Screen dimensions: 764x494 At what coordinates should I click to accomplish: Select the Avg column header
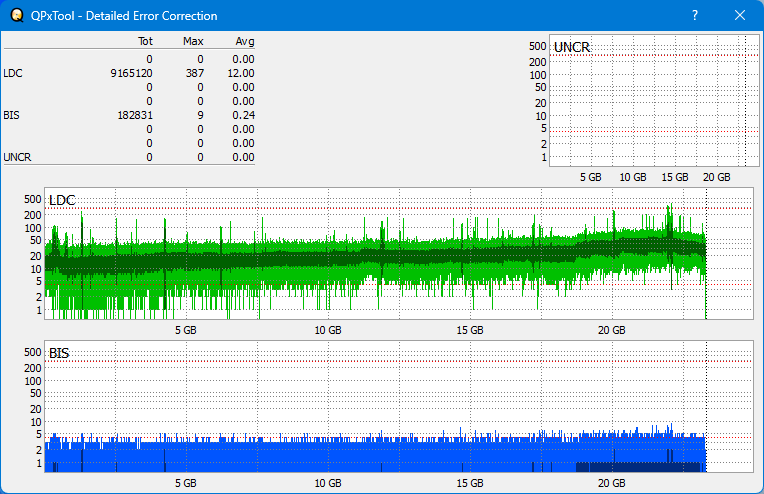(244, 41)
